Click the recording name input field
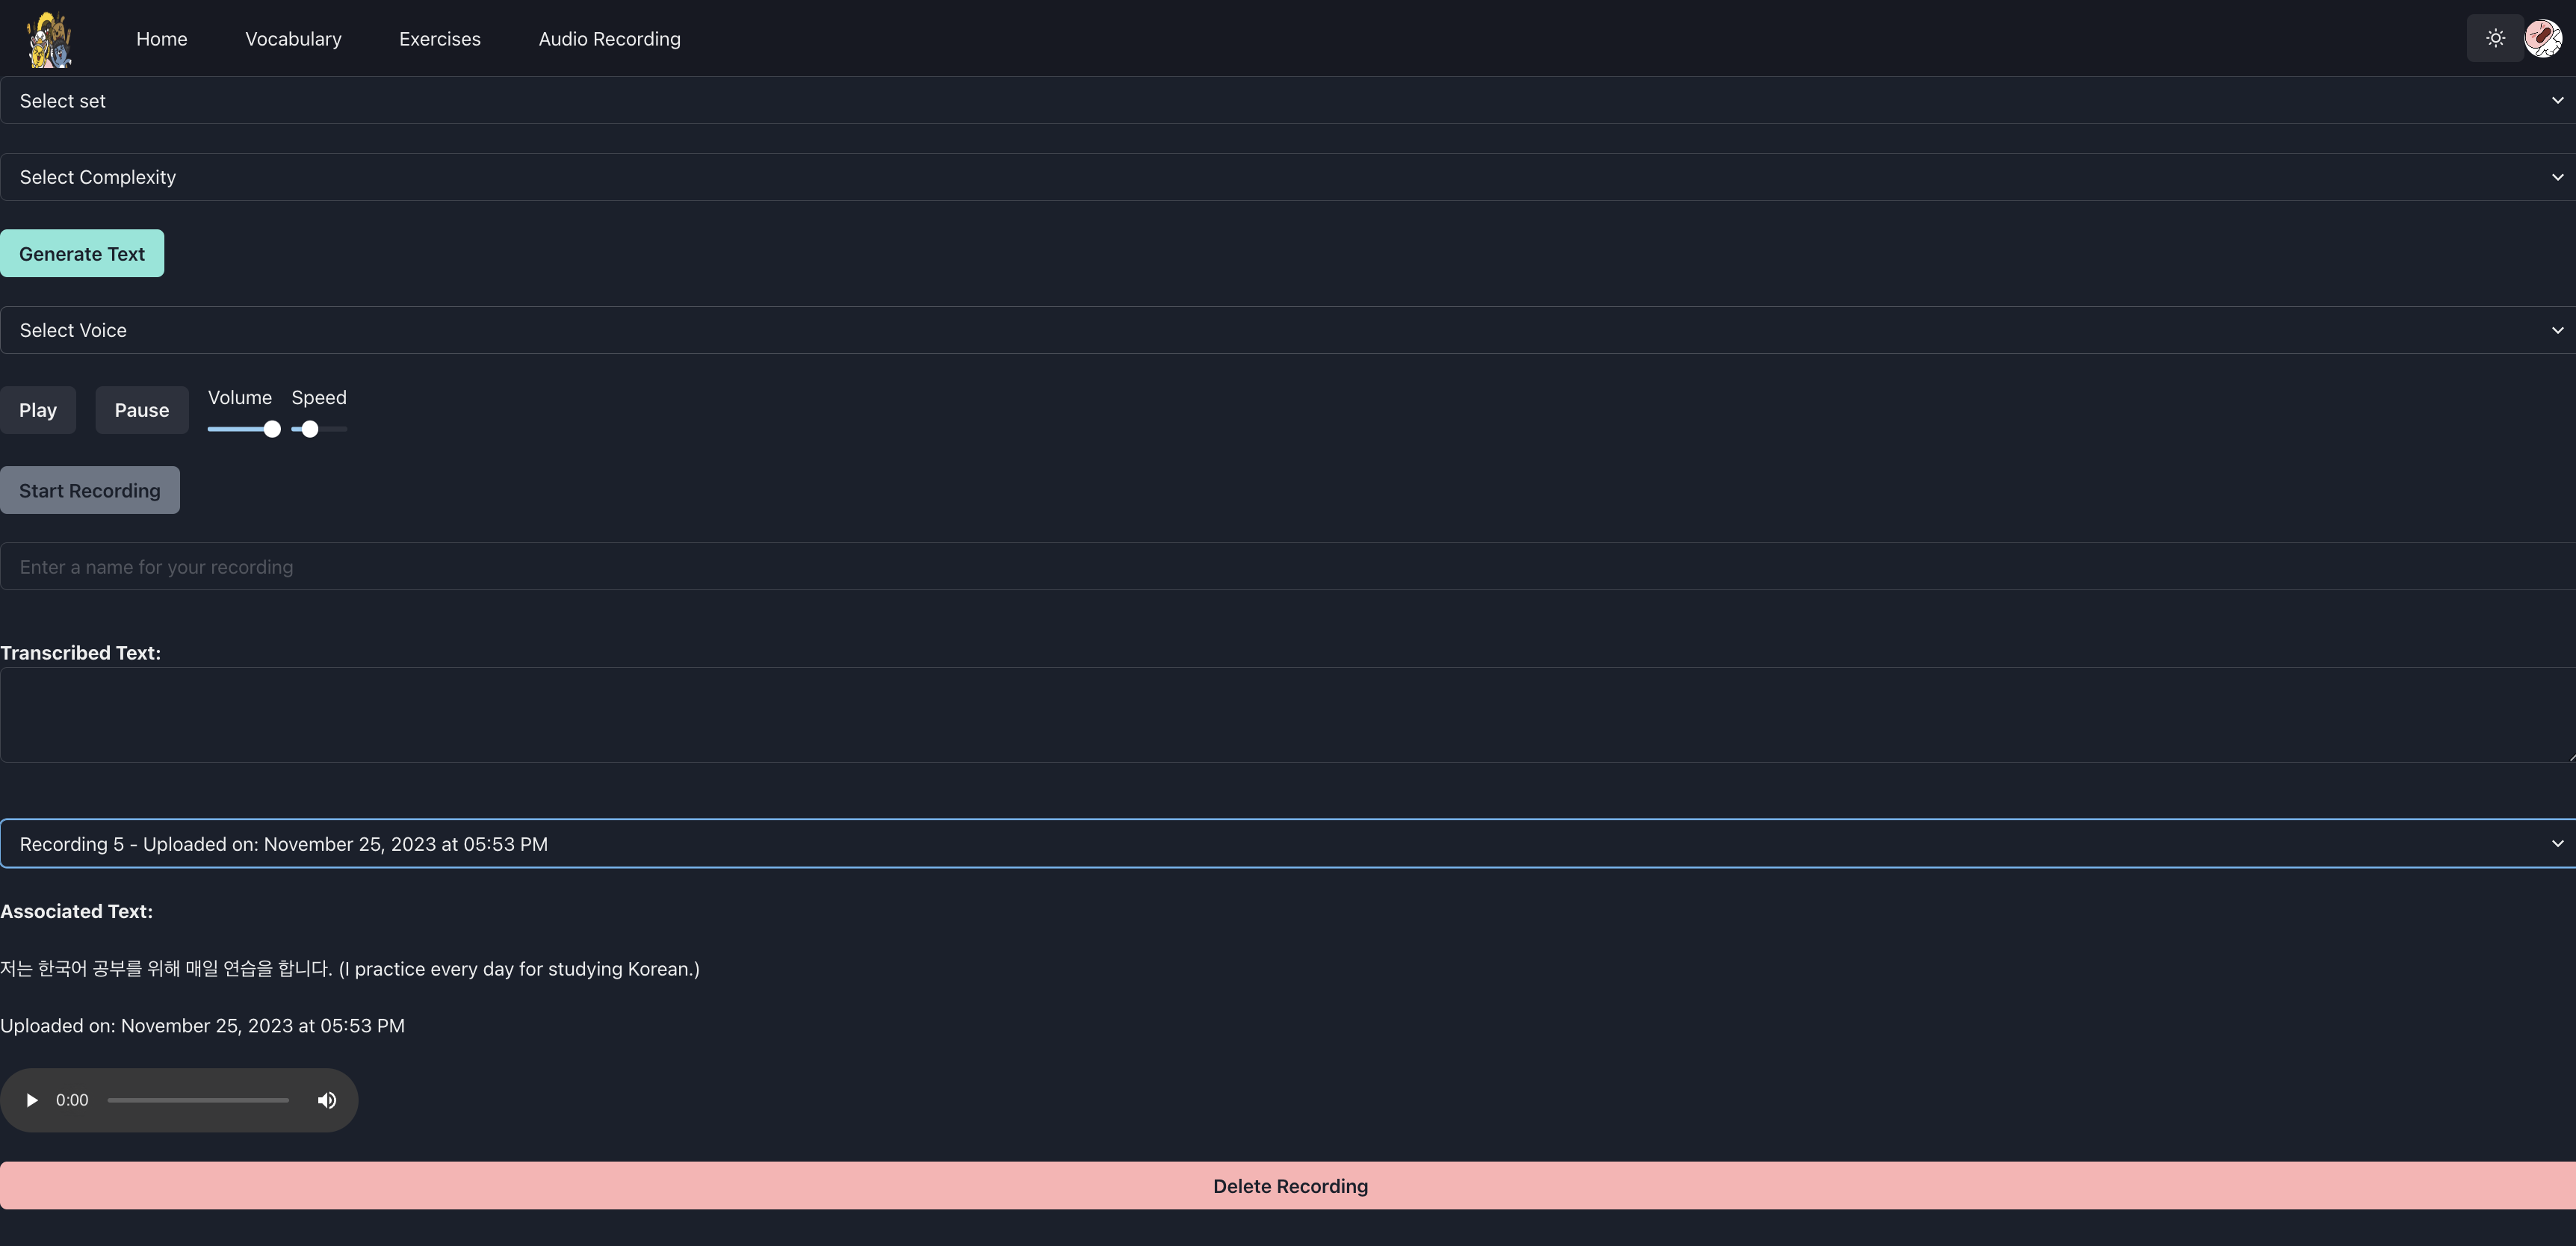This screenshot has height=1246, width=2576. [1288, 567]
